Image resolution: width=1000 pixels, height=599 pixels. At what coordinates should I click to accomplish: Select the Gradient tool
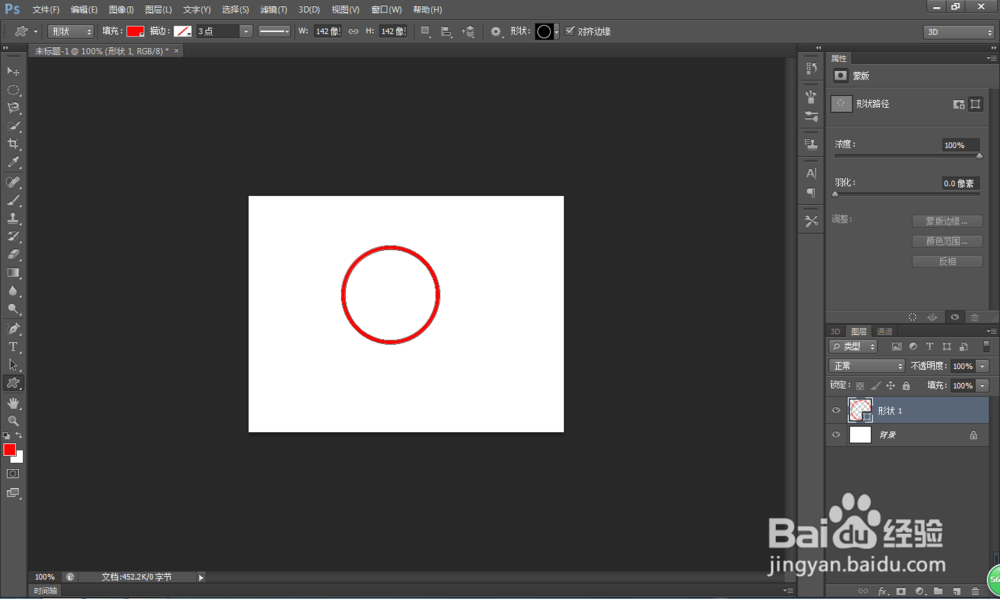(x=13, y=272)
